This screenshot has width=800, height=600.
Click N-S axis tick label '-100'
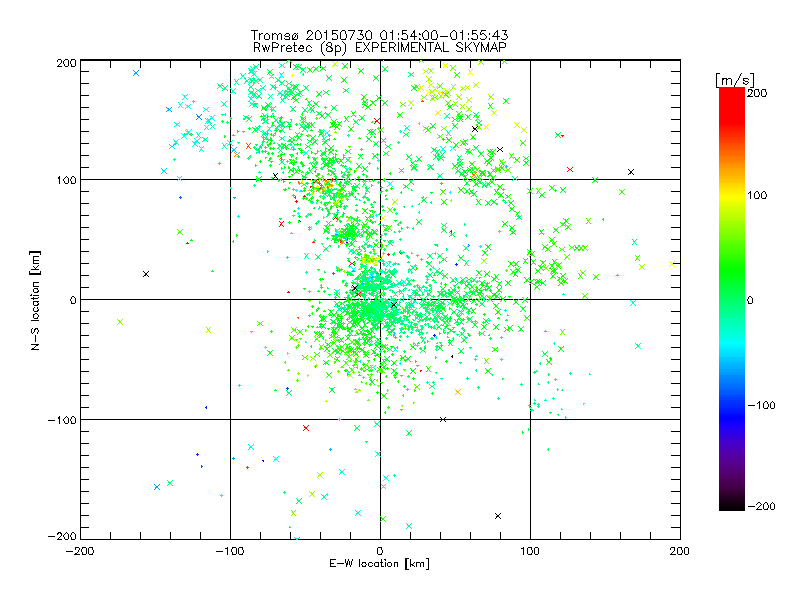click(62, 420)
